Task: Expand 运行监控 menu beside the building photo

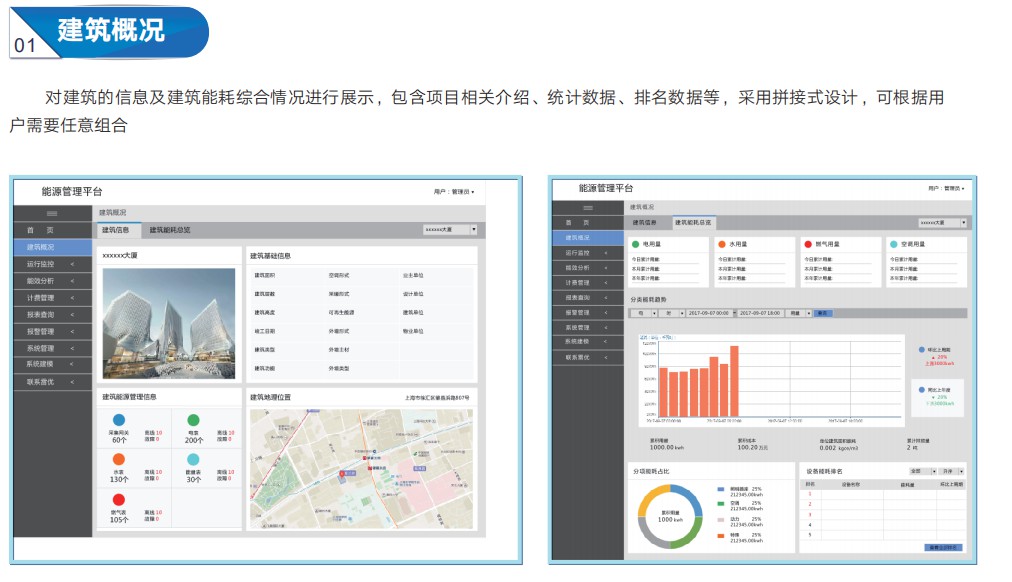Action: 52,264
